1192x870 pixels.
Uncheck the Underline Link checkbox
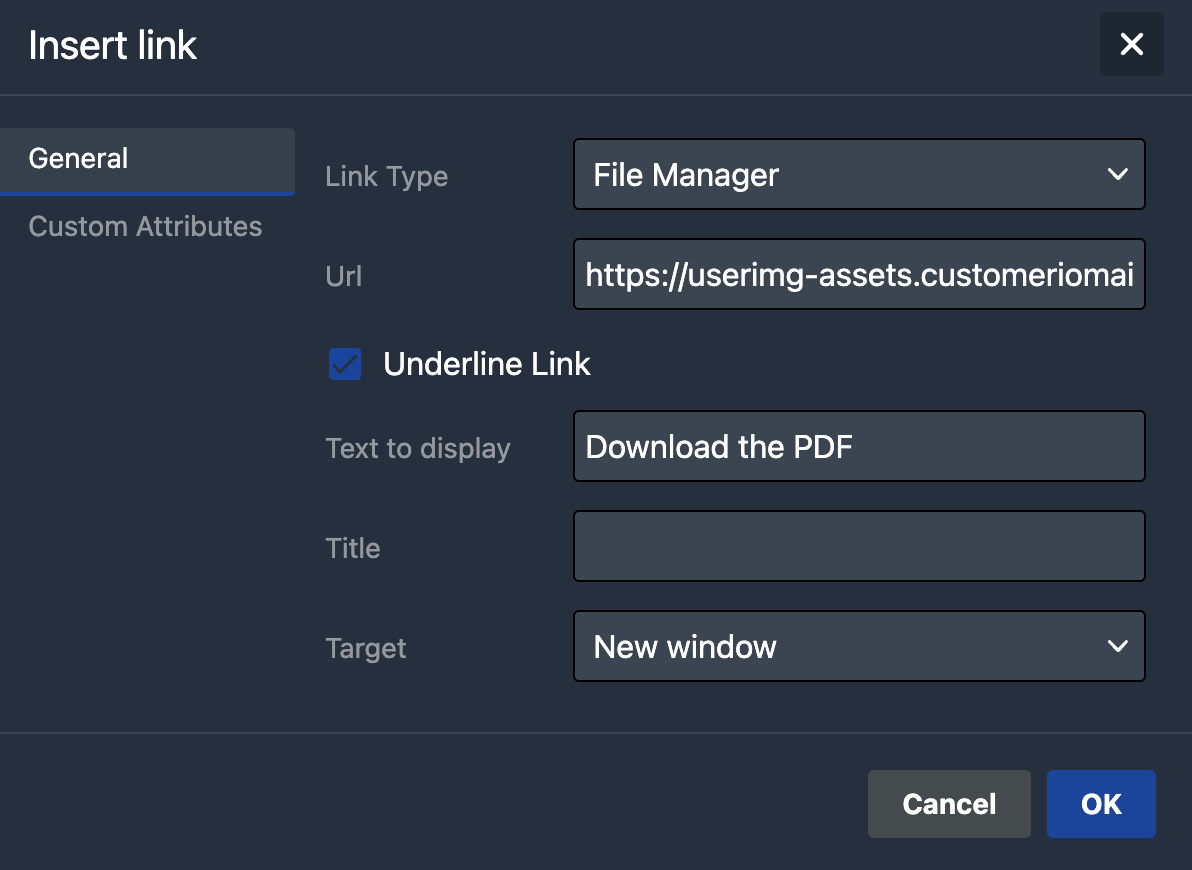click(344, 364)
